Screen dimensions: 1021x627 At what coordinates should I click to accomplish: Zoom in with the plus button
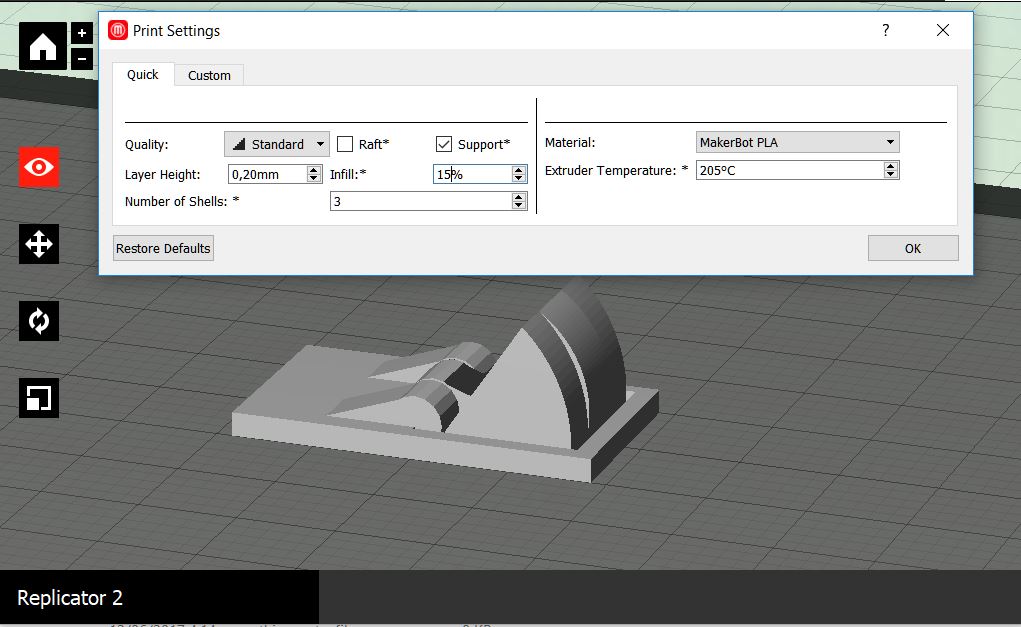pos(82,33)
